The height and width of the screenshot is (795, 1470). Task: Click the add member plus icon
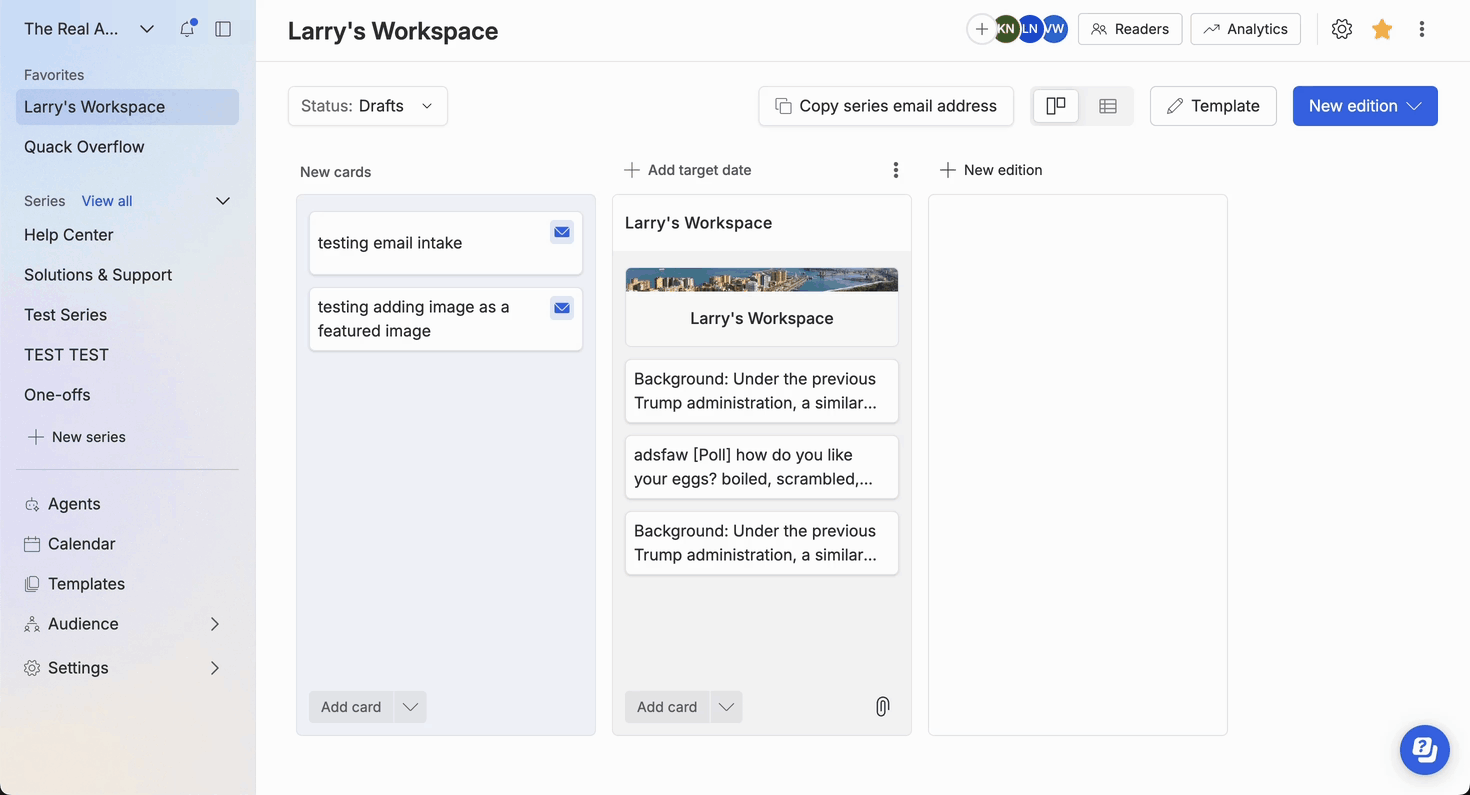point(981,29)
